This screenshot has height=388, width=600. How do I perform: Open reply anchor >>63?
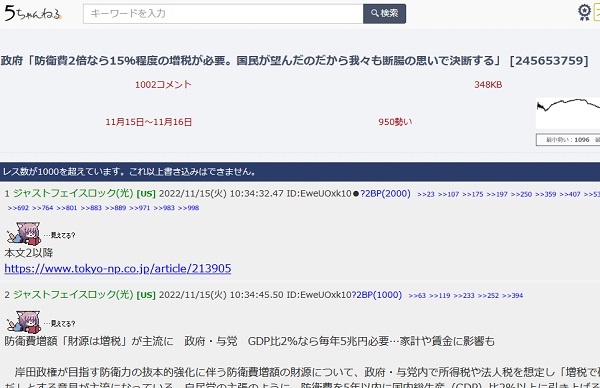pos(417,296)
